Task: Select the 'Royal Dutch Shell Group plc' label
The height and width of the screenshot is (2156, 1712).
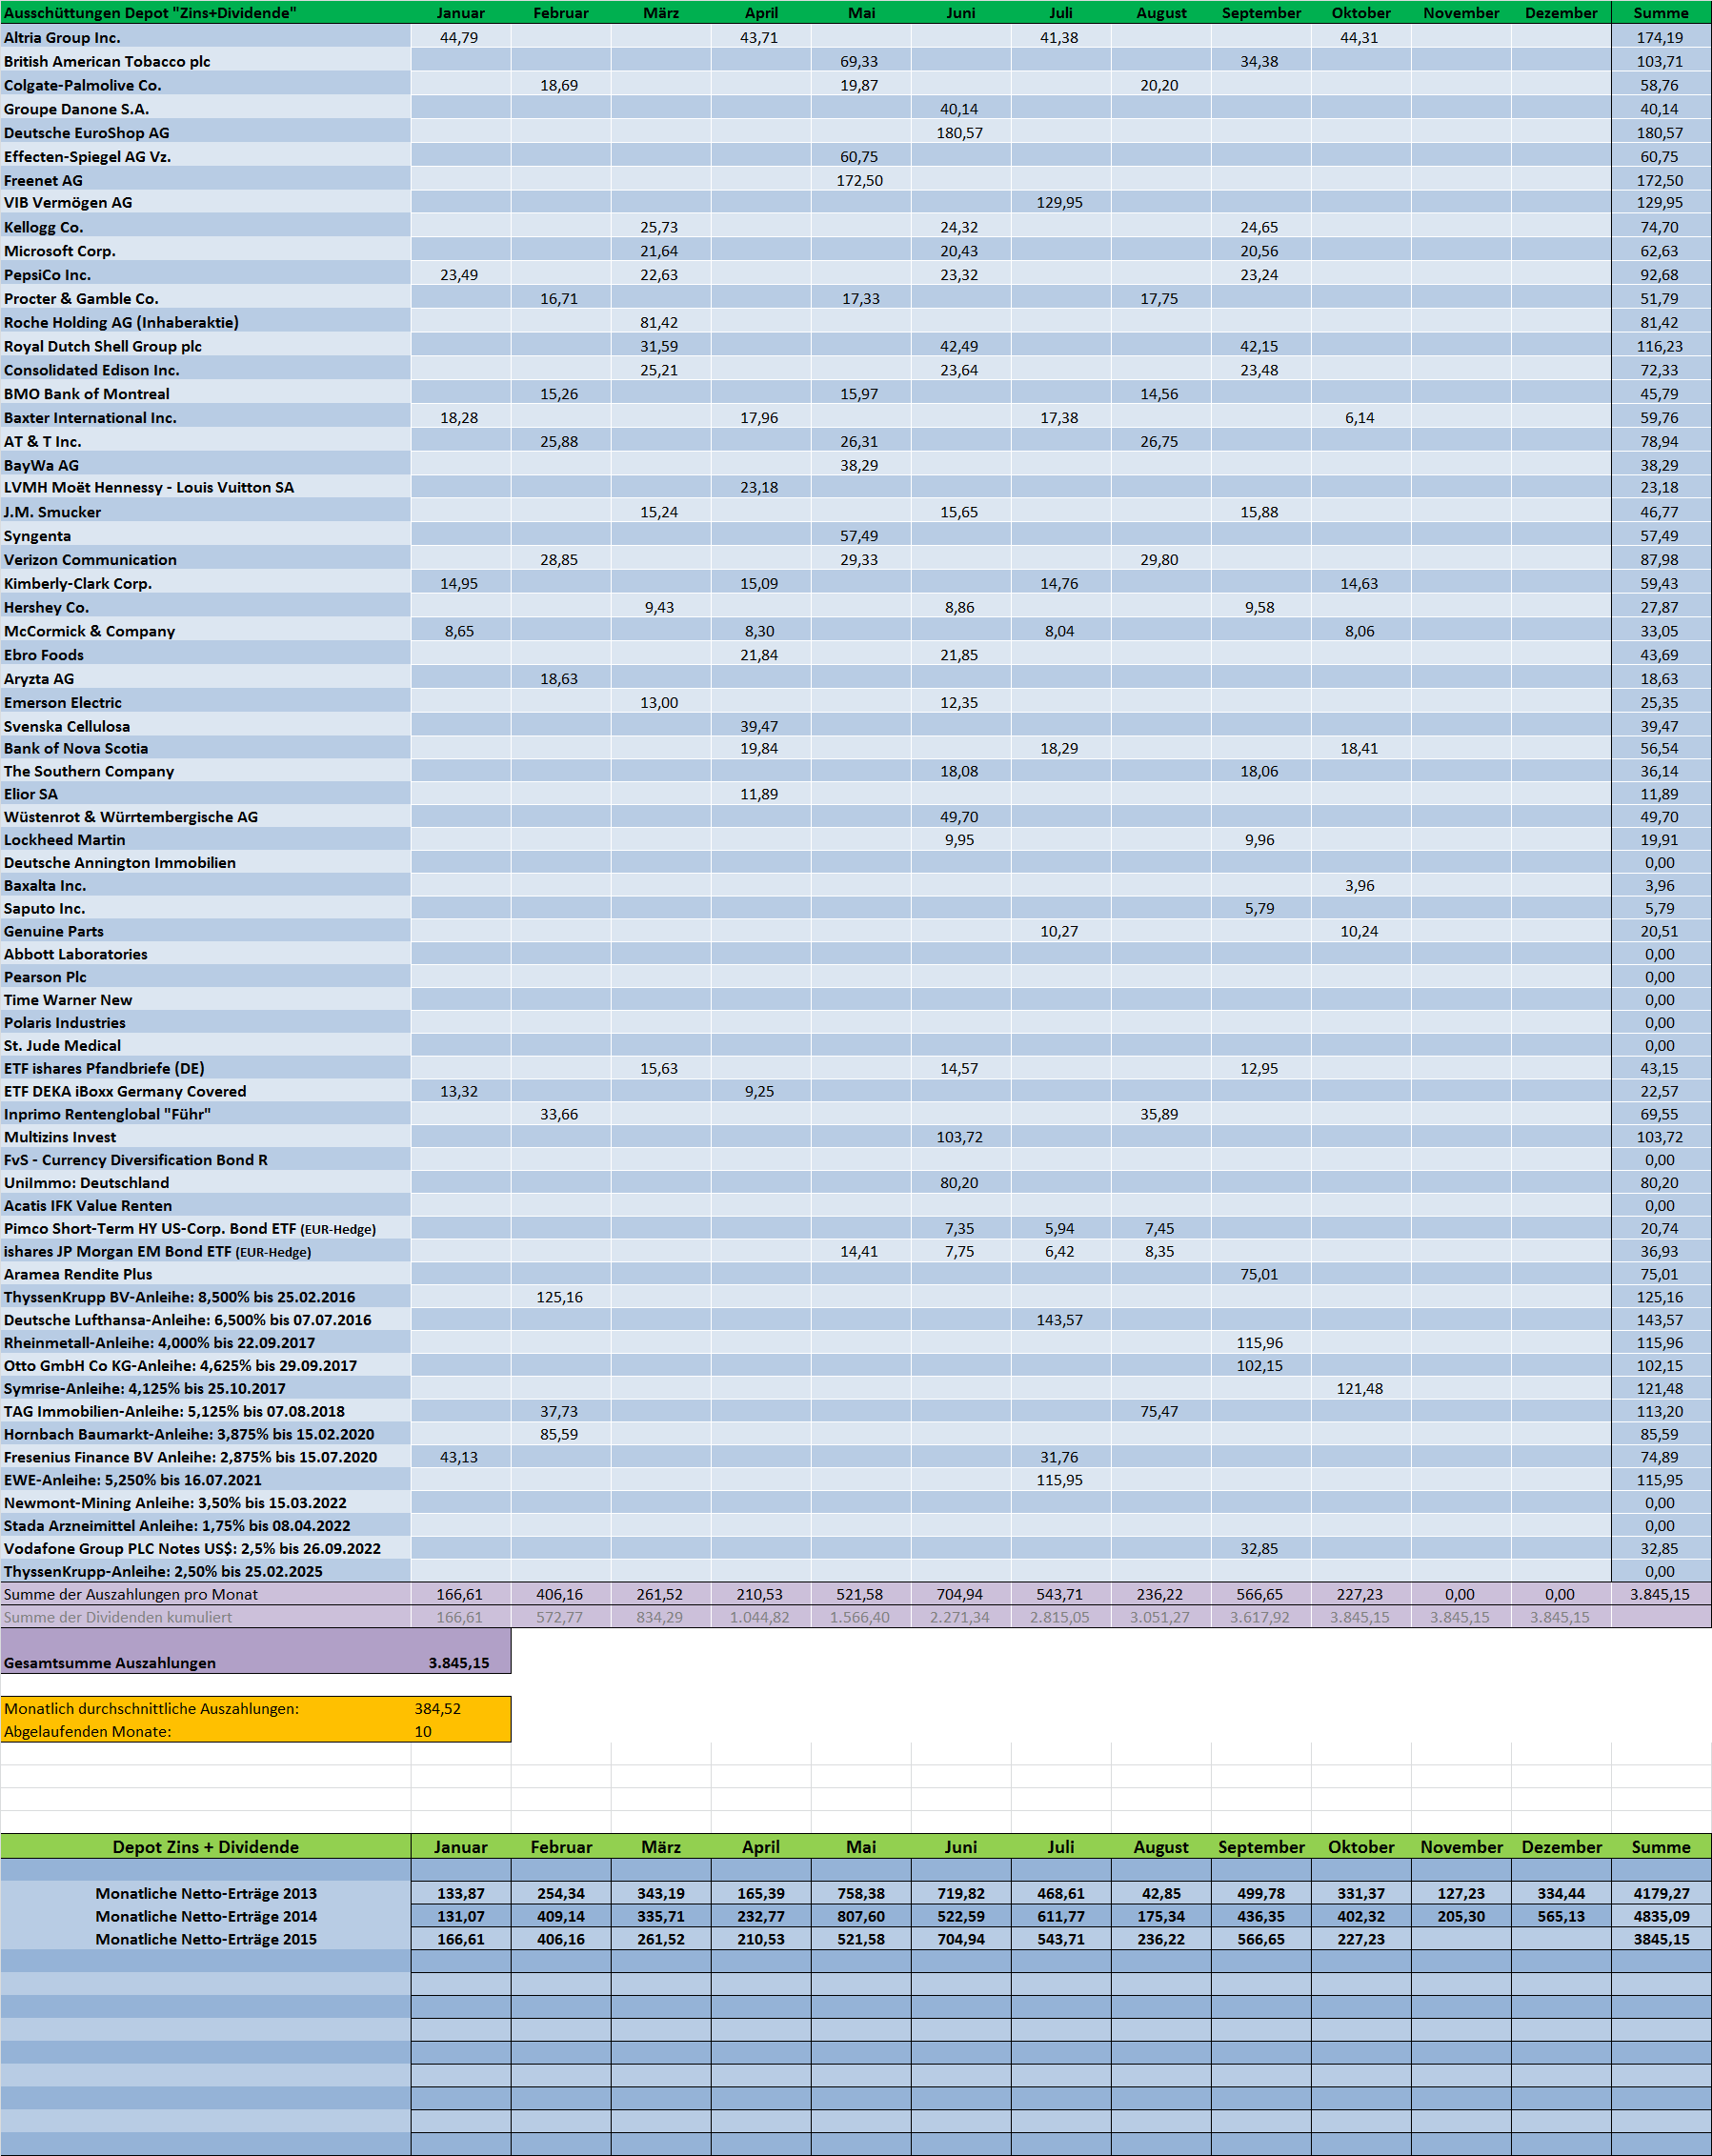Action: (x=103, y=347)
